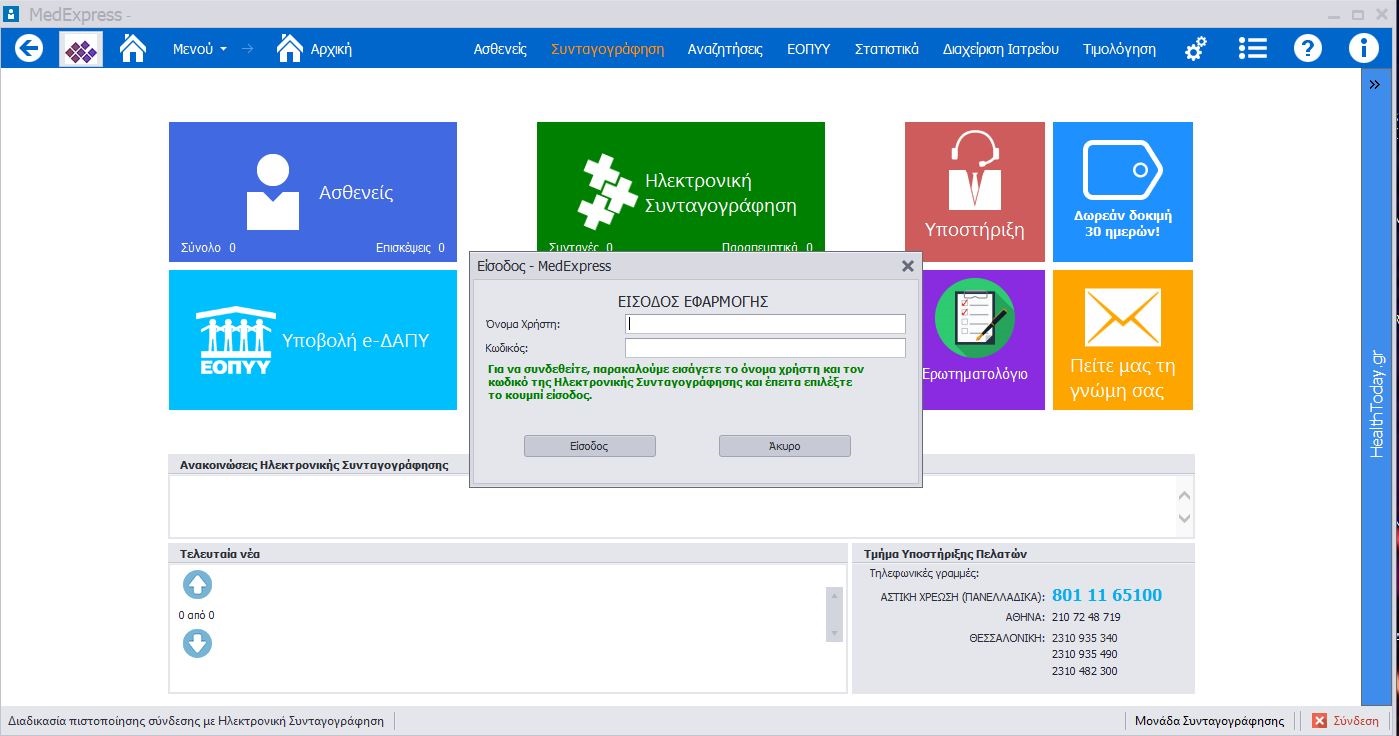This screenshot has width=1399, height=736.
Task: Click the back arrow icon in toolbar
Action: point(29,48)
